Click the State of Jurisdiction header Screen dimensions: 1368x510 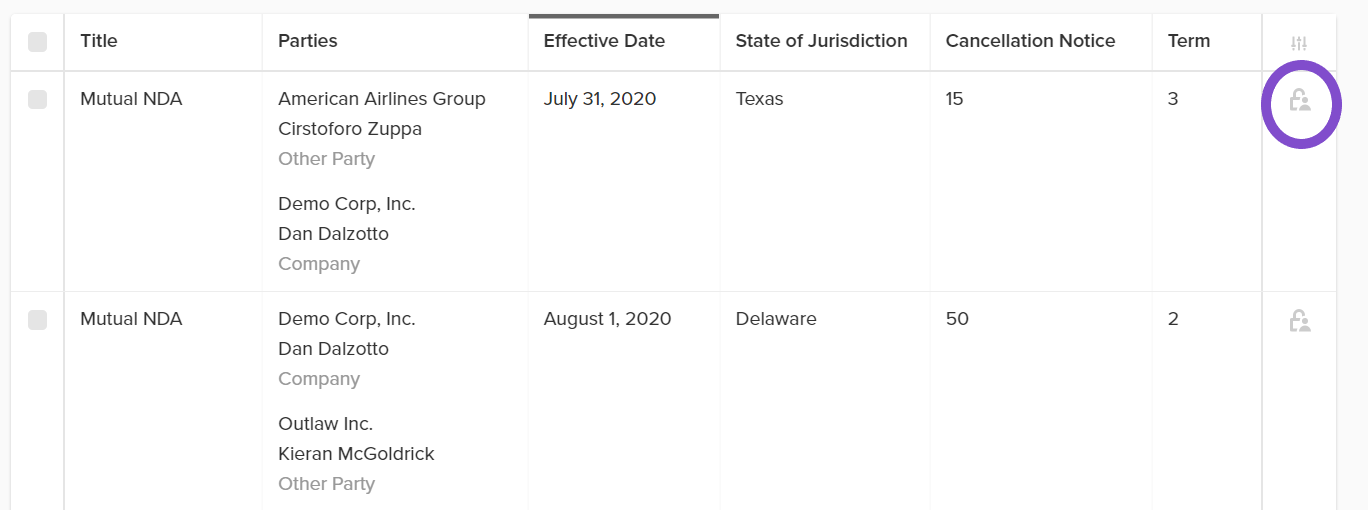[822, 41]
